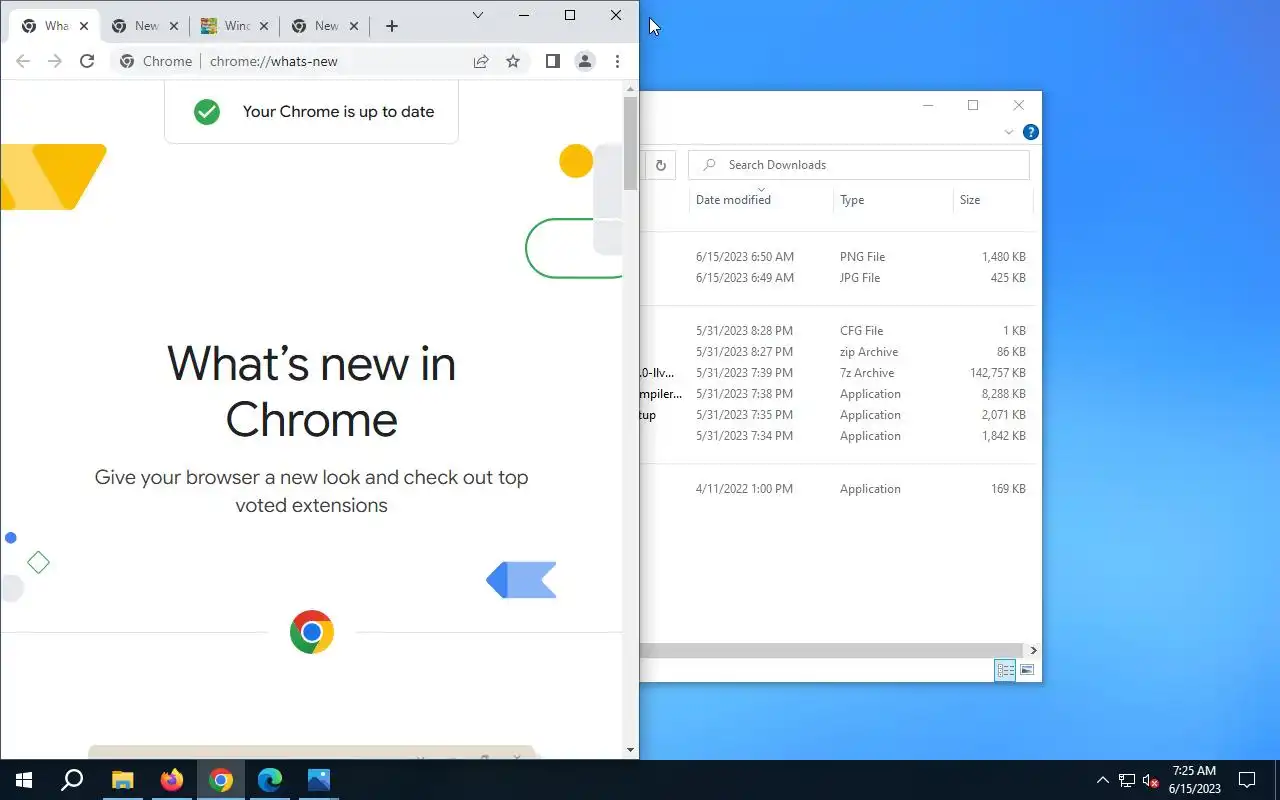Open a new Chrome tab with plus

click(392, 26)
